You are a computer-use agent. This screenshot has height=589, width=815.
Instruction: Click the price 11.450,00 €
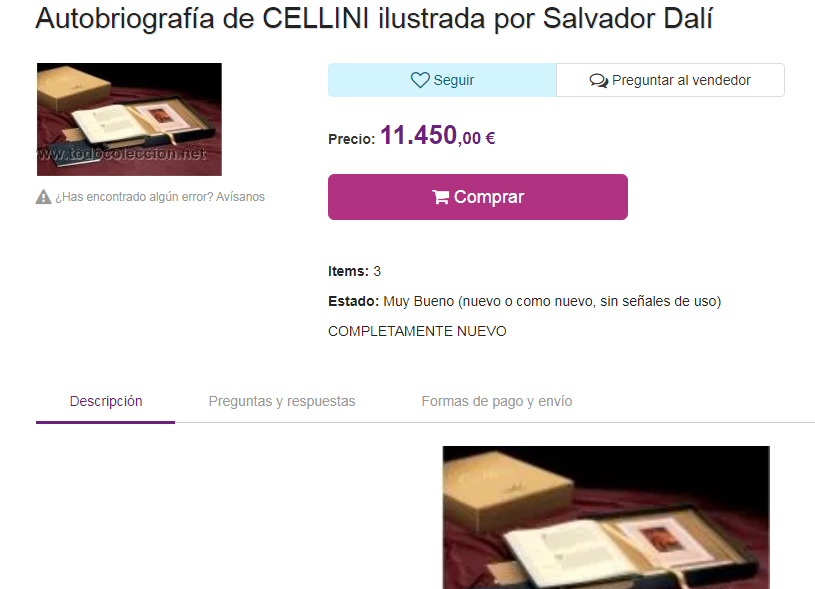tap(438, 136)
